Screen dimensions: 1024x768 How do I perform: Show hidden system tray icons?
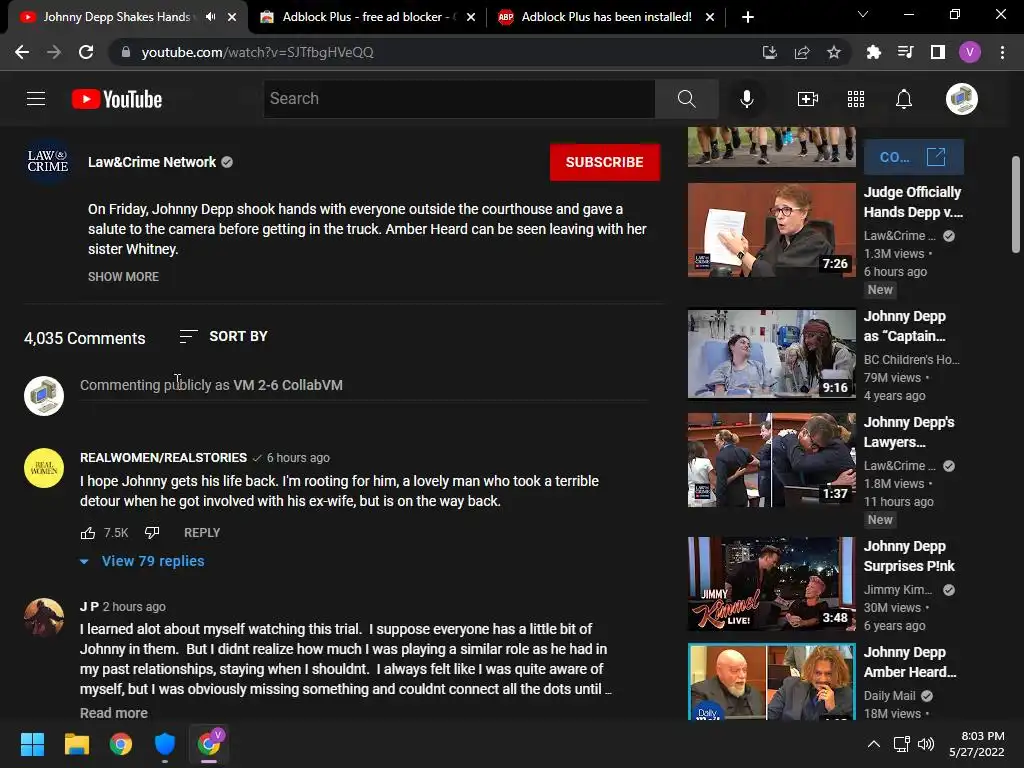(x=874, y=744)
